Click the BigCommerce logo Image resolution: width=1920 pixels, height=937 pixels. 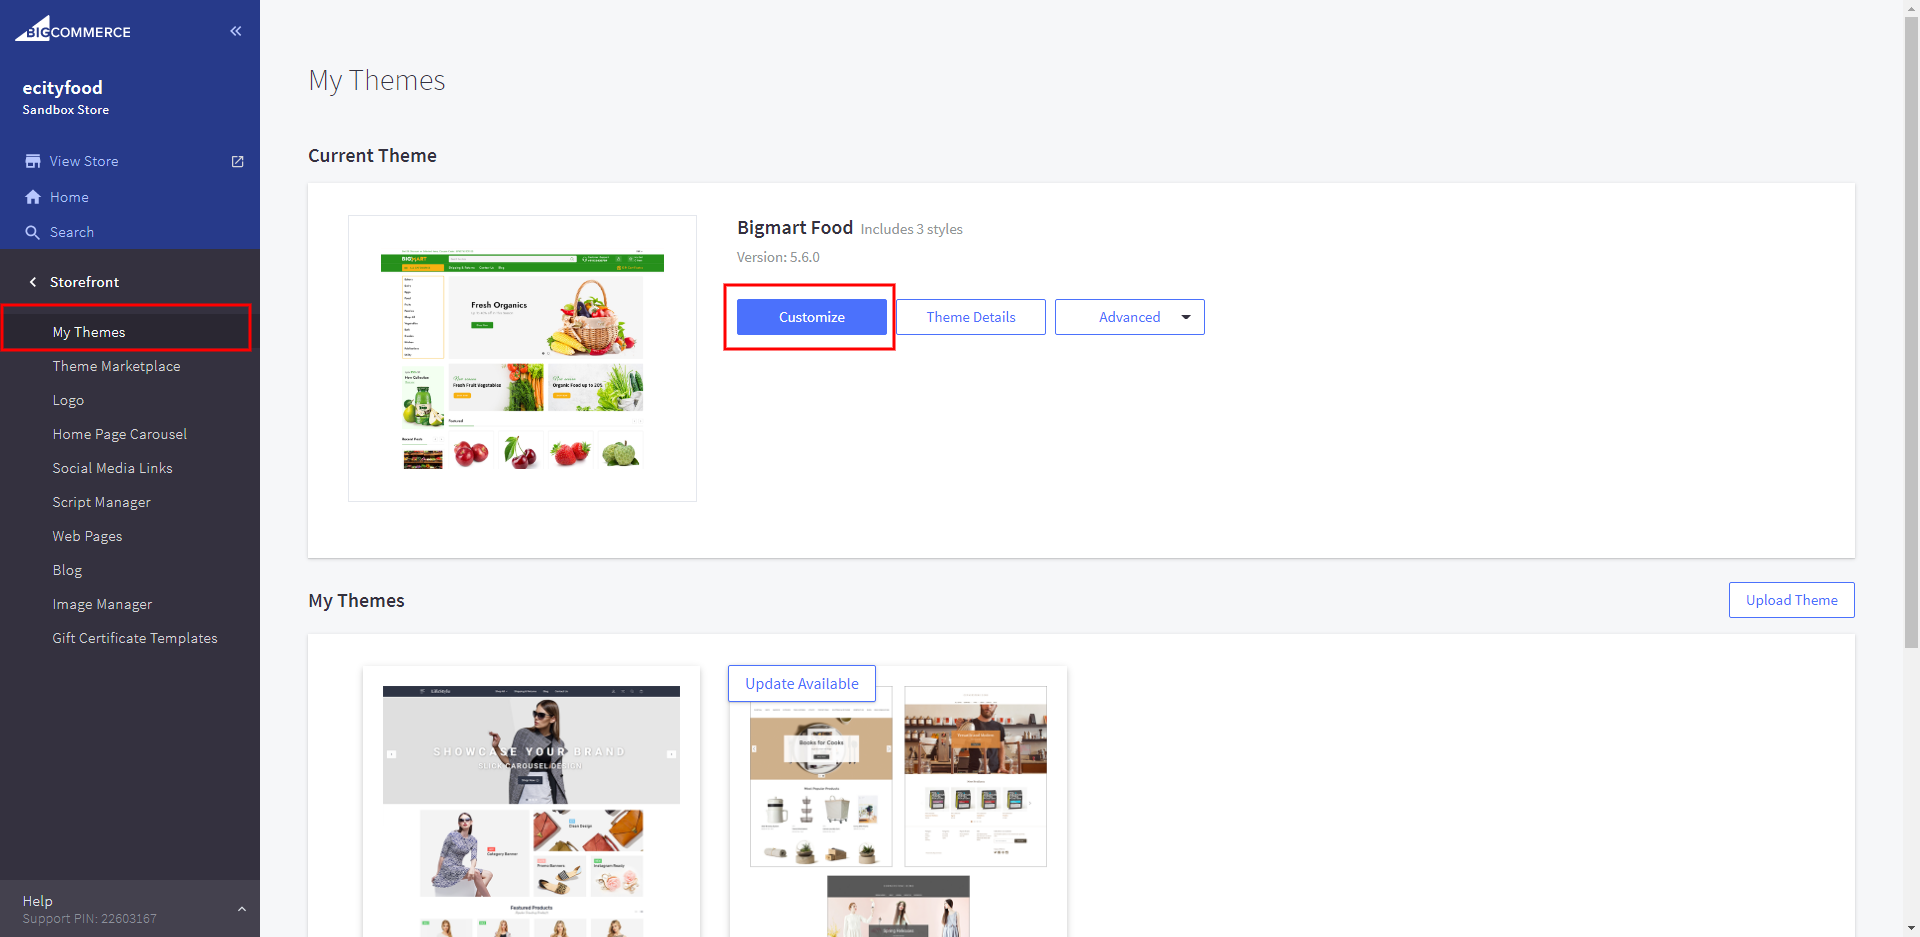[x=73, y=29]
